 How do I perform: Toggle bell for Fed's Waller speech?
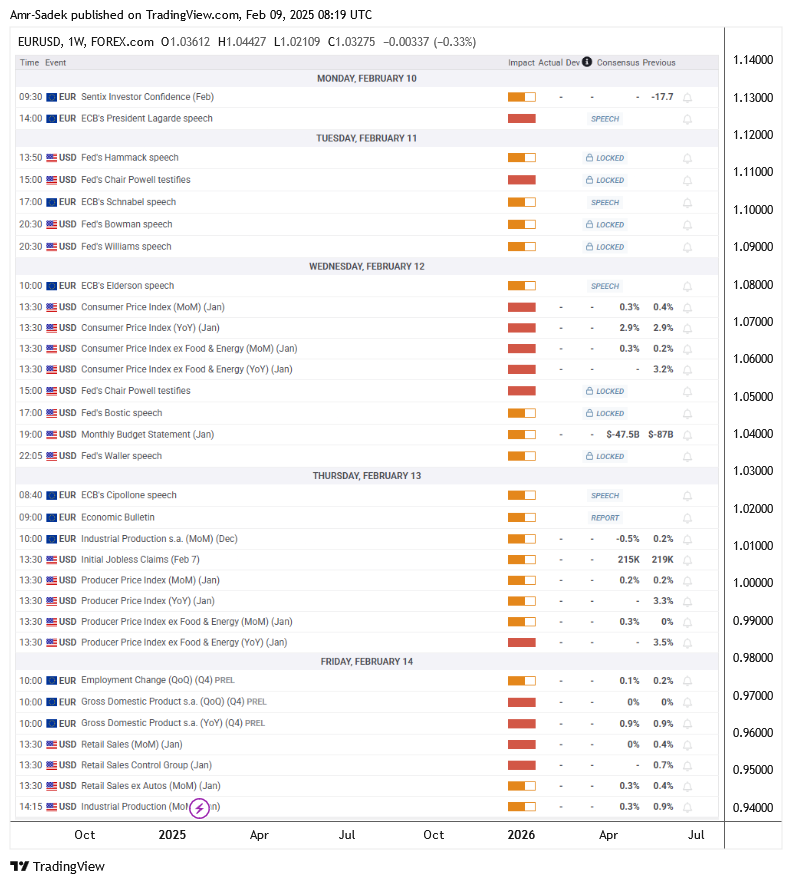tap(687, 457)
